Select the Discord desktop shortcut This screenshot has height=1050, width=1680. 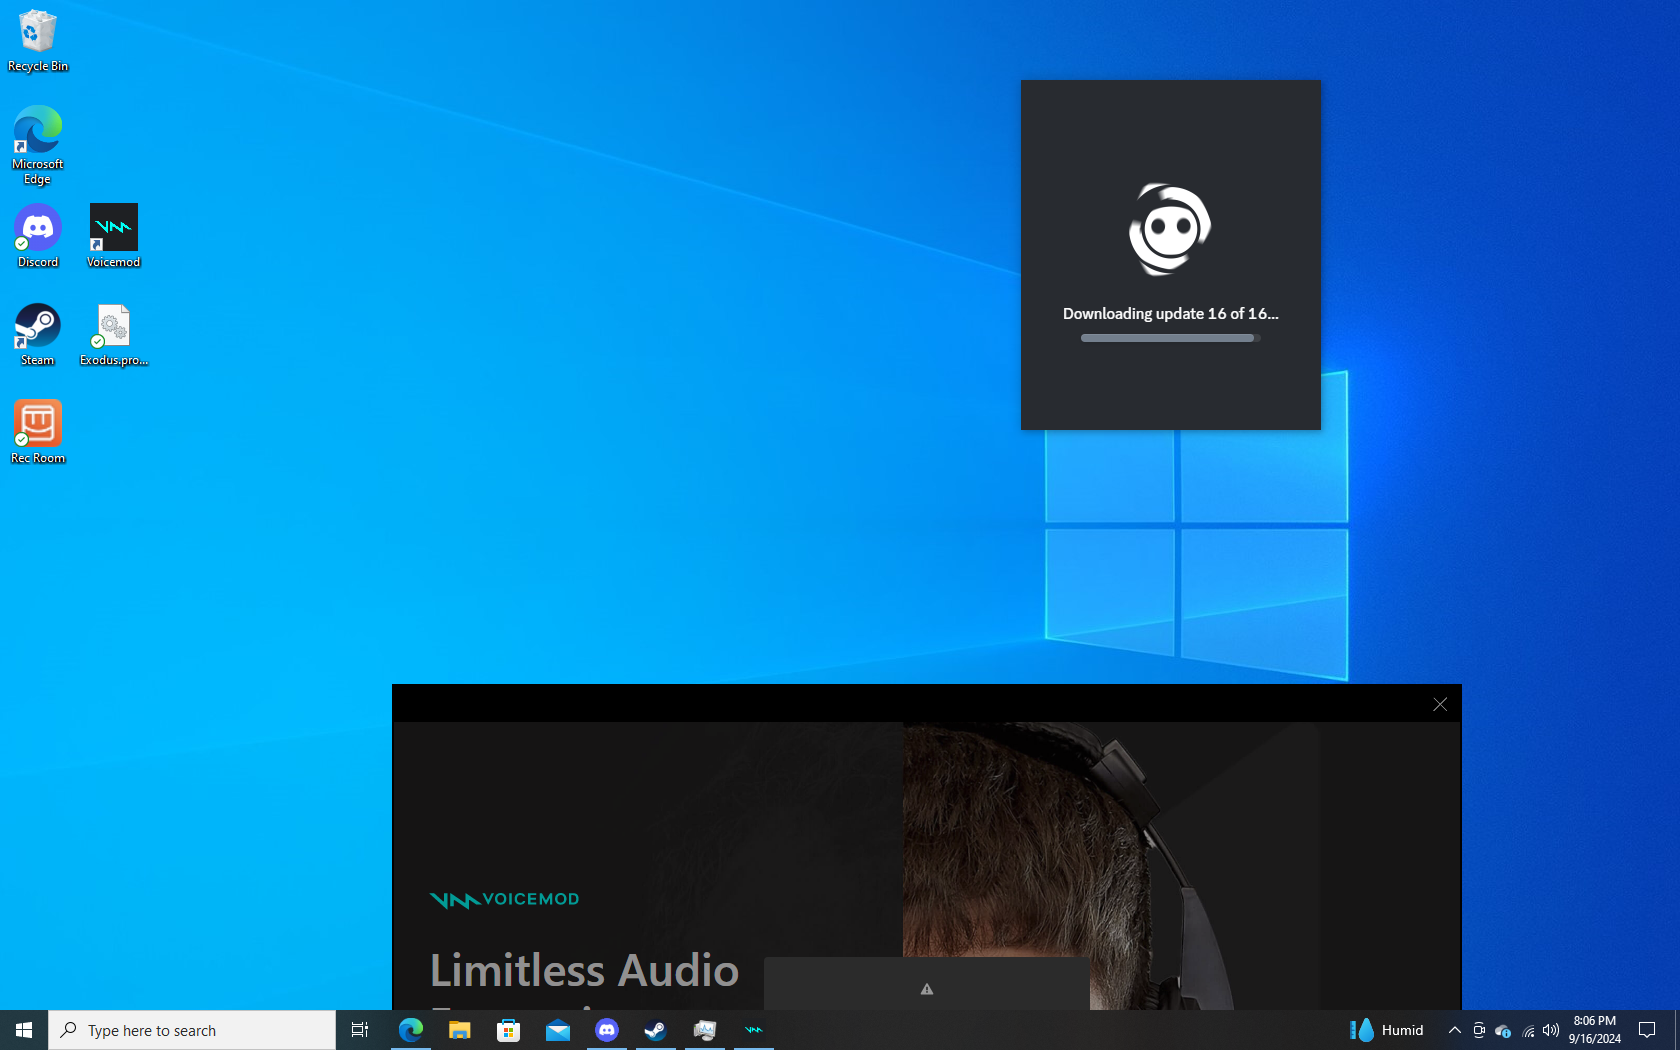pos(38,236)
